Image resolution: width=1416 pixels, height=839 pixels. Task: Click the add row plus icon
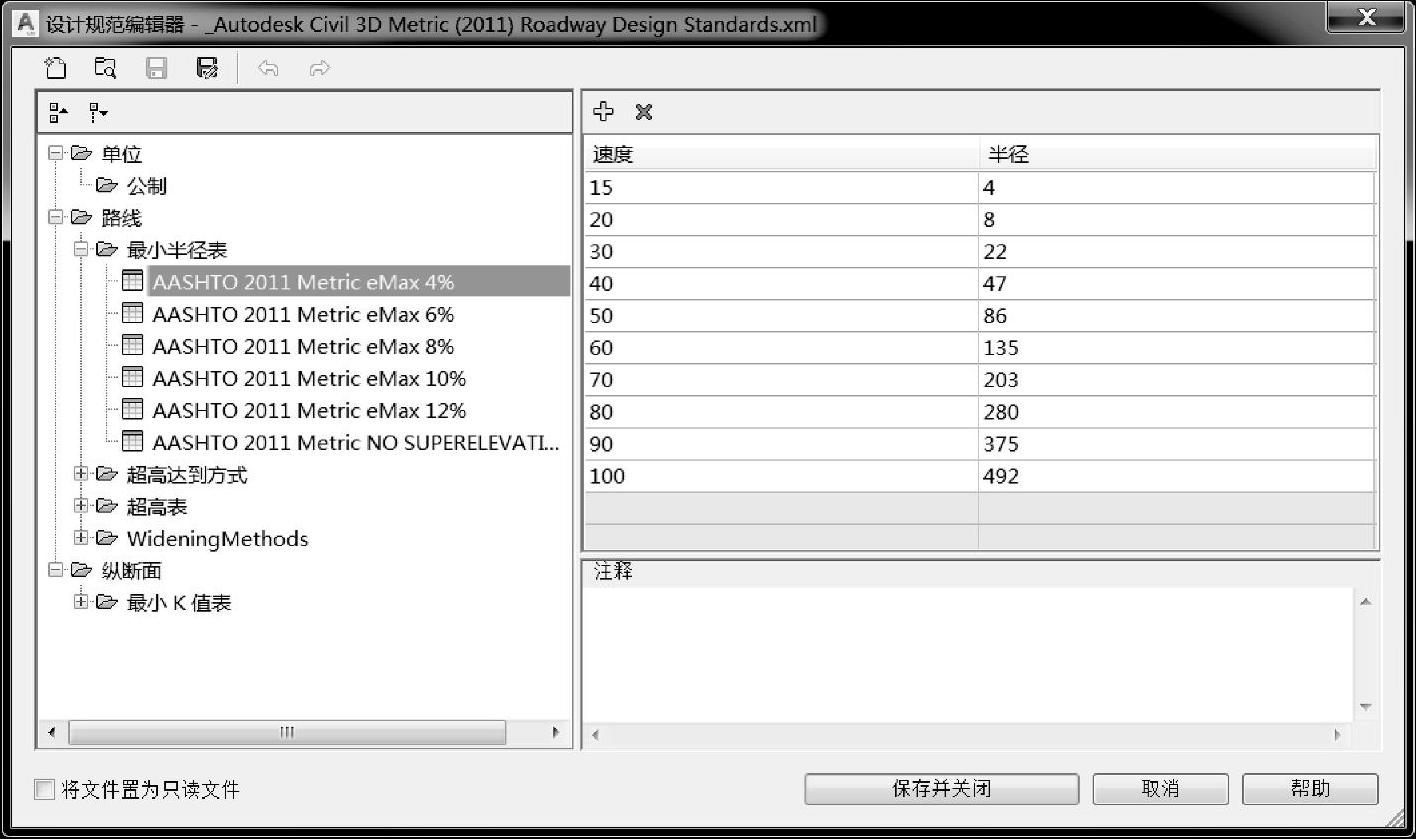(604, 111)
